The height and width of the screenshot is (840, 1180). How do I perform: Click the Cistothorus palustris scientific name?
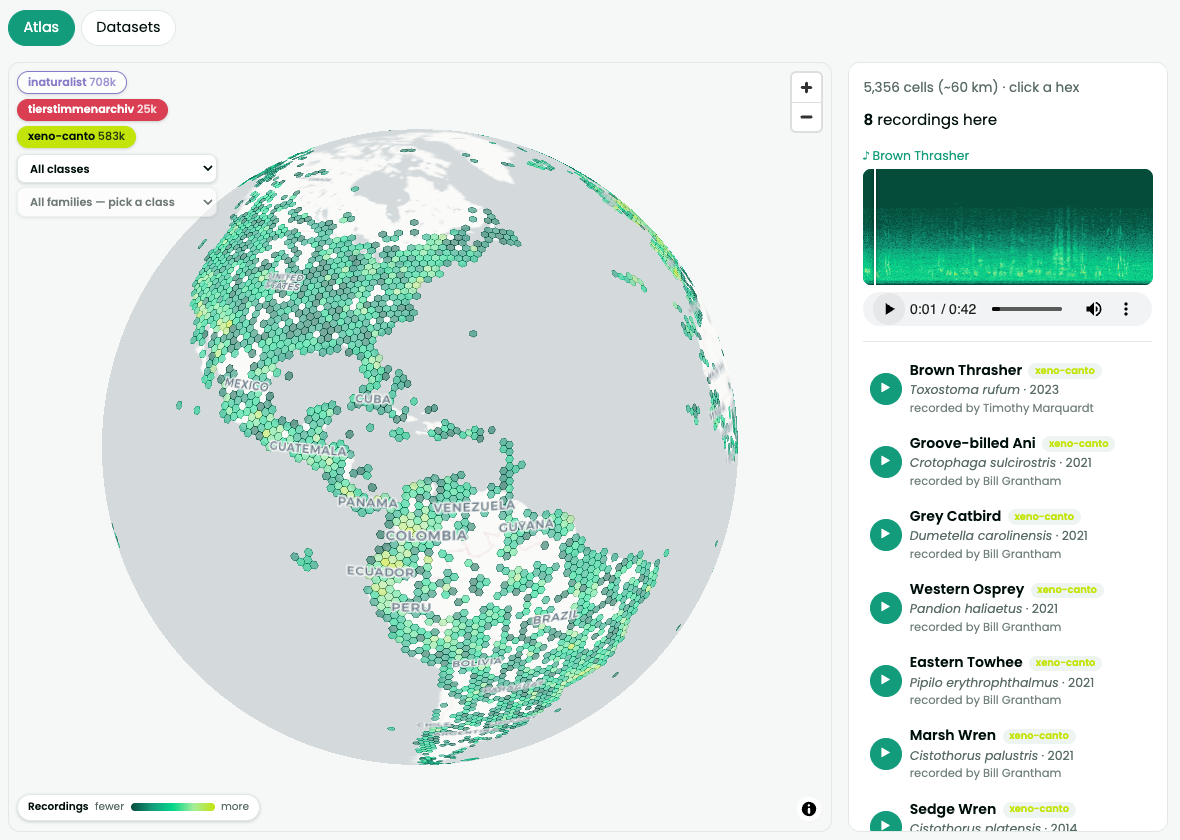973,756
